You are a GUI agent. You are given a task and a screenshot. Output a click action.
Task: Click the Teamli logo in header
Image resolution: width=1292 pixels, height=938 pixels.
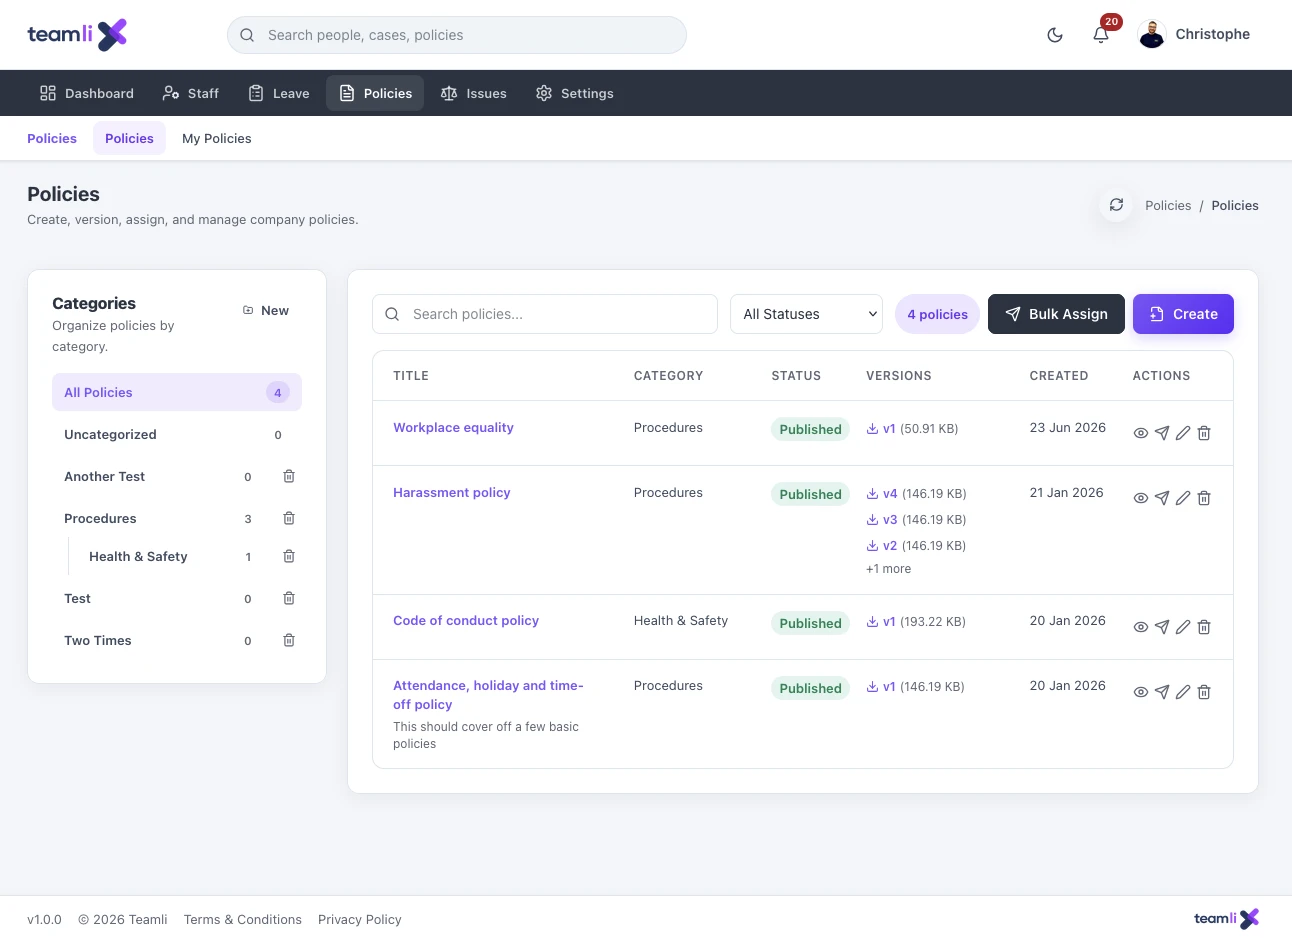coord(77,34)
